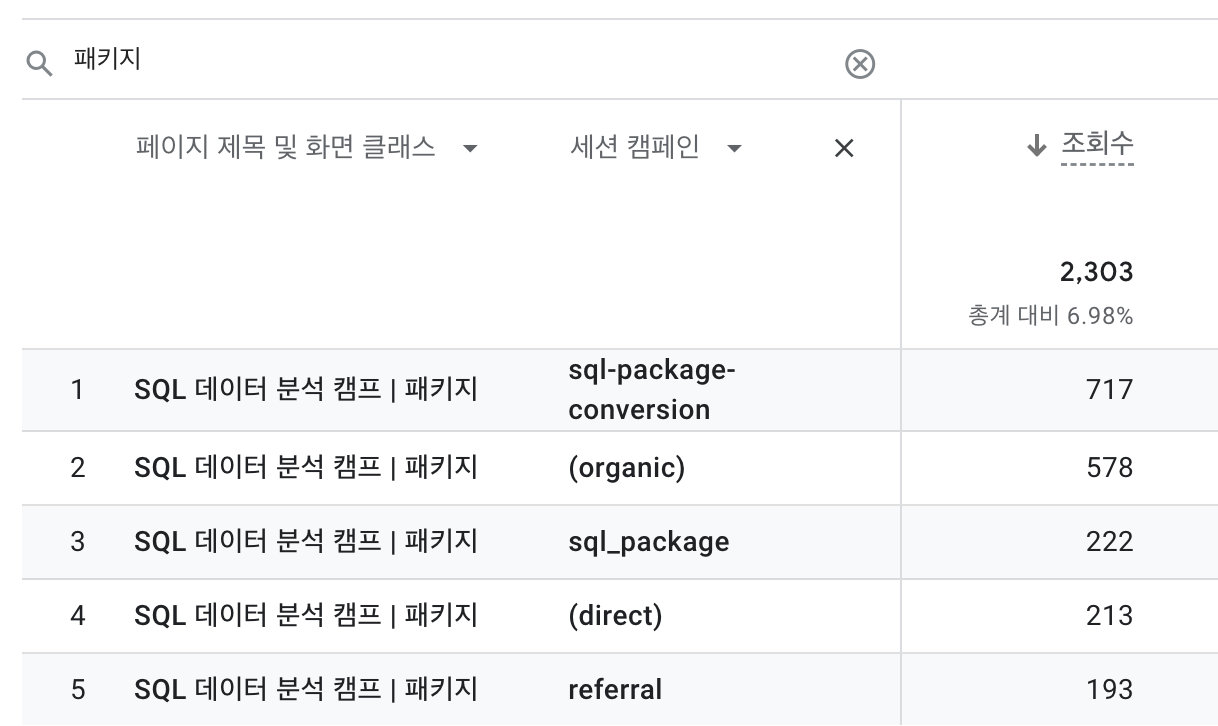The width and height of the screenshot is (1218, 726).
Task: Click the 717 views value
Action: pos(1110,389)
